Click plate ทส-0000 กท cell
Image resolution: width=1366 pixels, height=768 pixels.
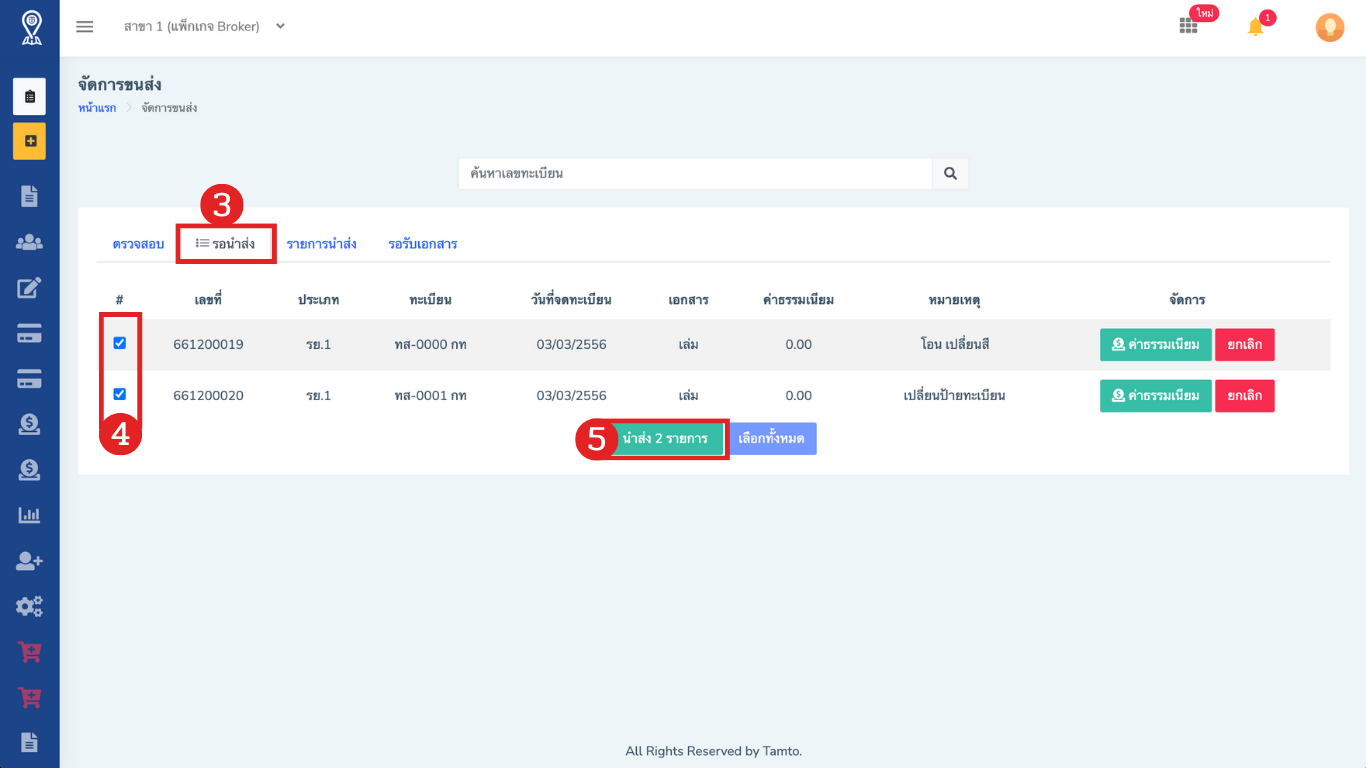[x=431, y=345]
